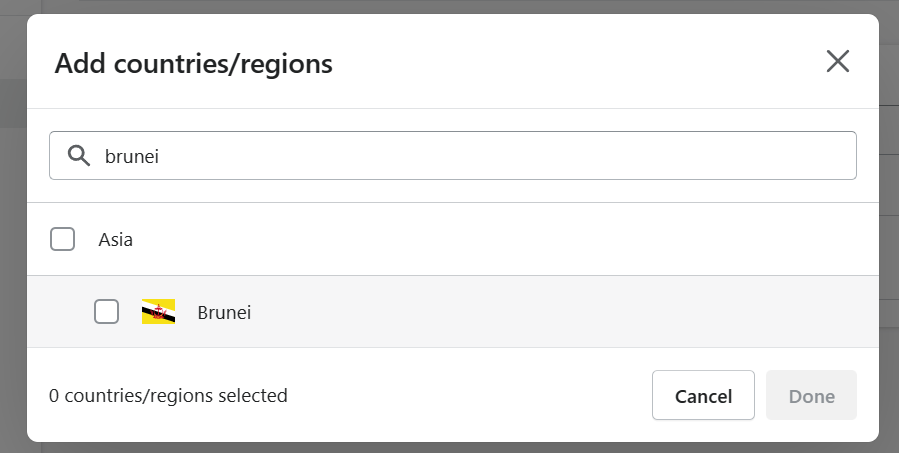Screen dimensions: 899x453
Task: Click the Brunei flag icon
Action: point(158,312)
